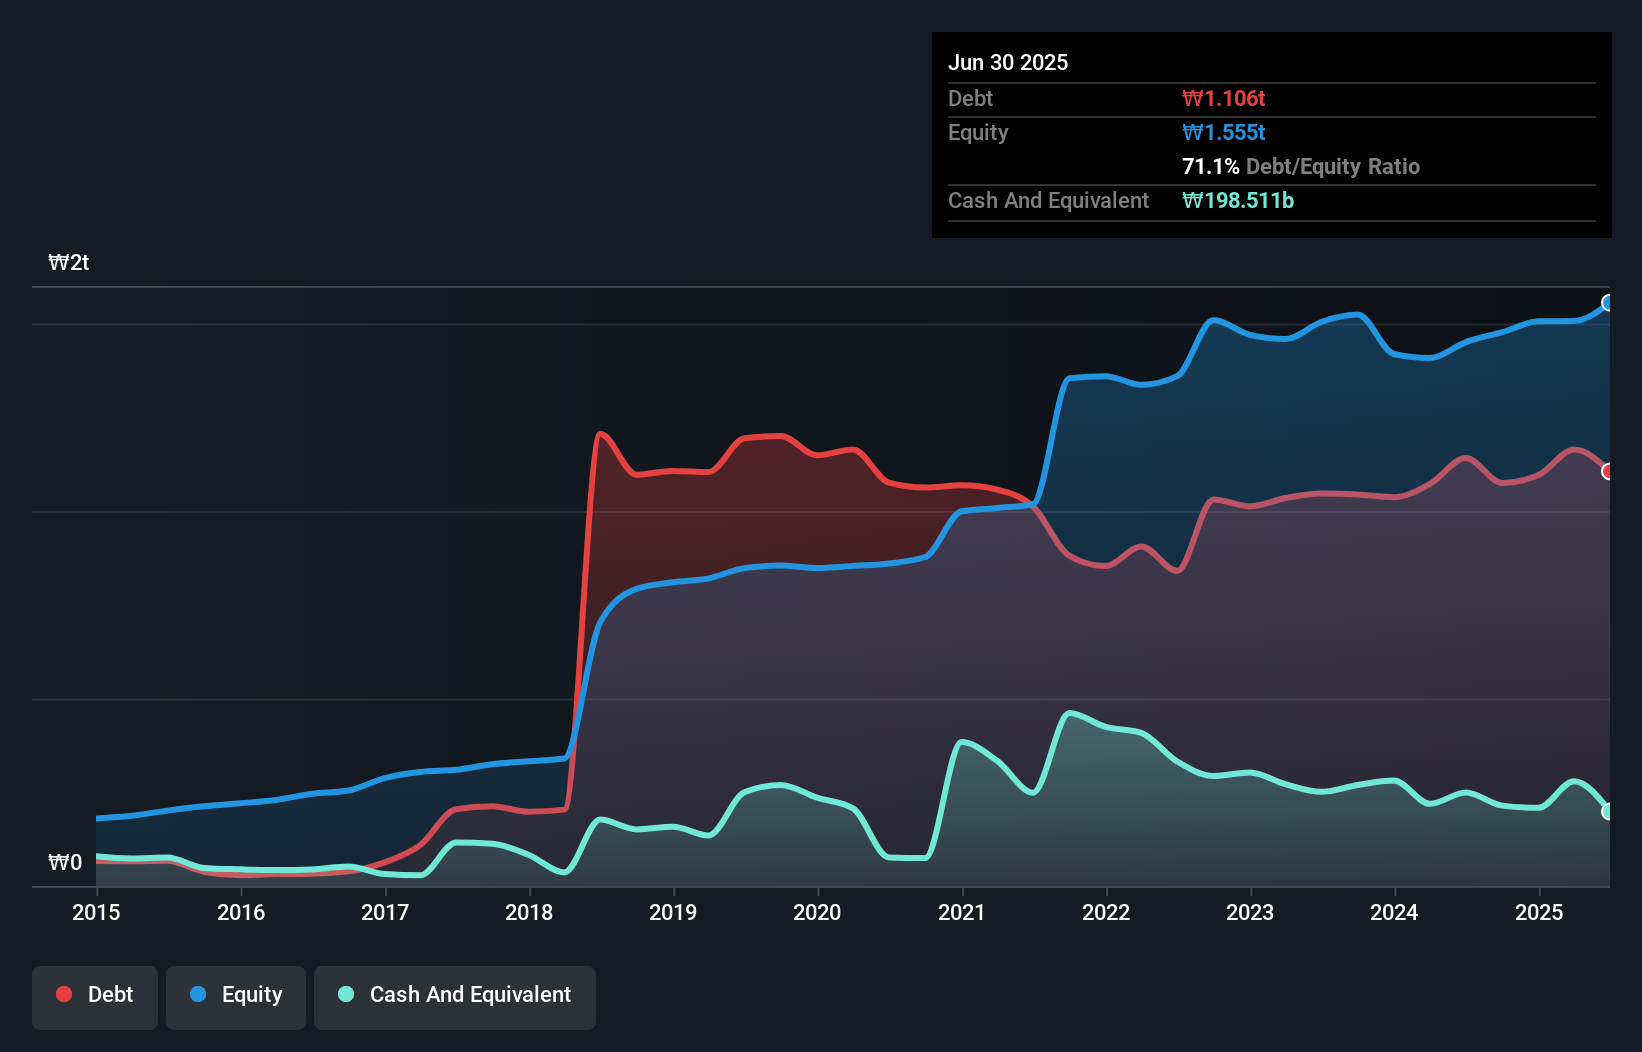Click the ₩1.106t Debt value
This screenshot has height=1052, width=1642.
(1223, 98)
